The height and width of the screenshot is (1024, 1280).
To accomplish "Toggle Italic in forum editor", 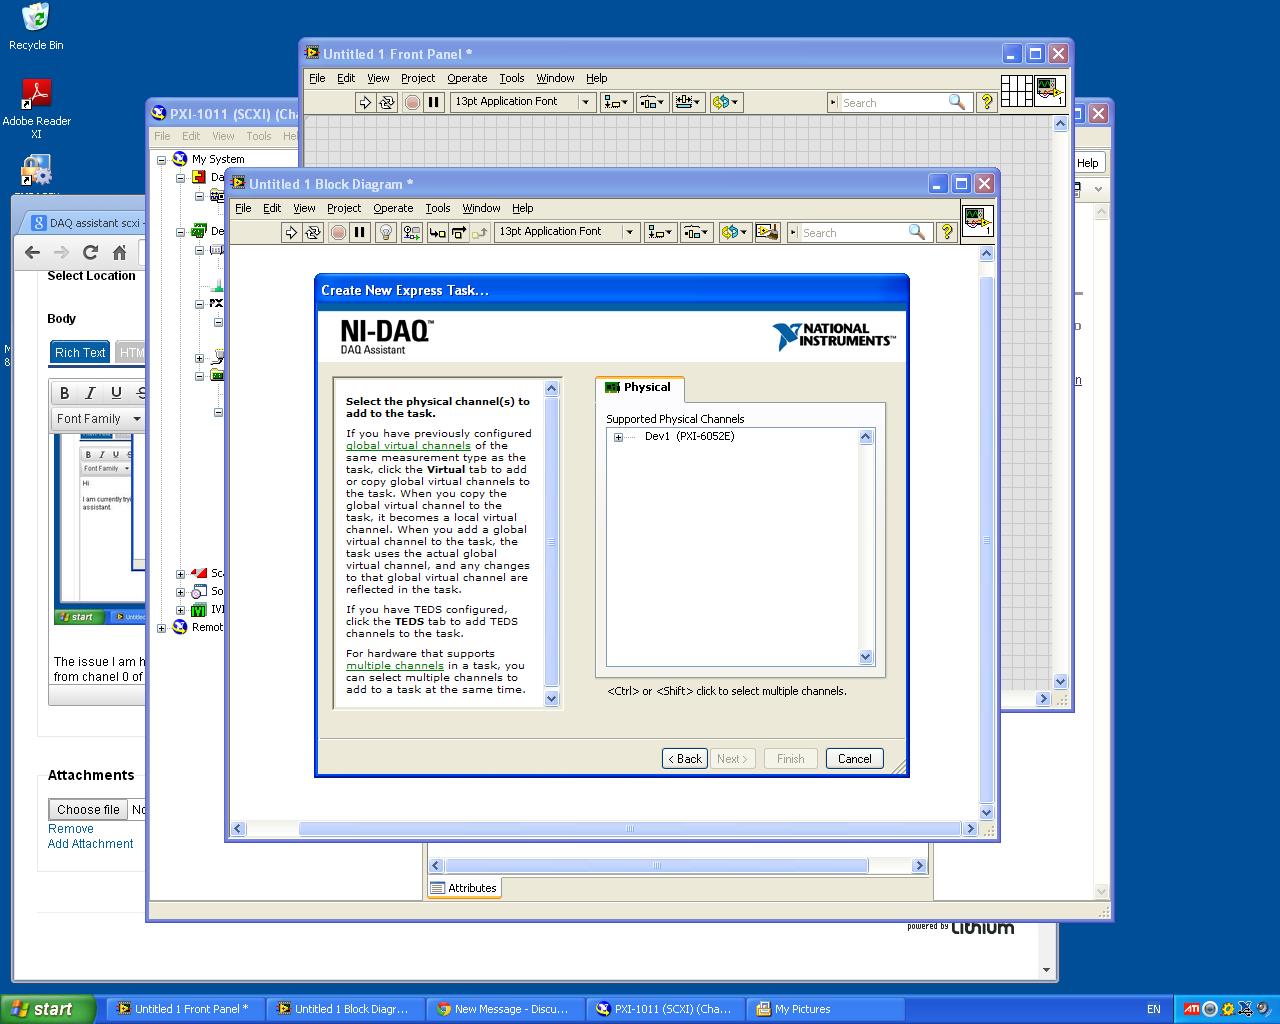I will [90, 393].
